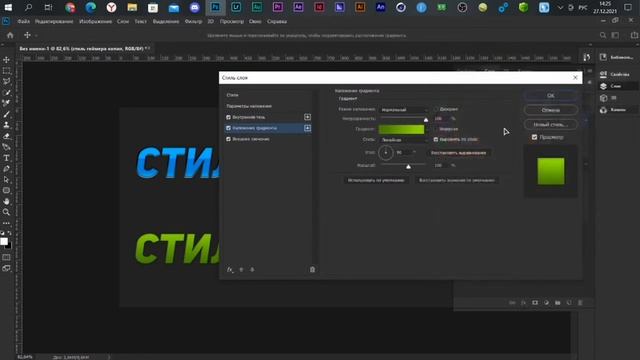Screen dimensions: 640x360
Task: Open the Libraries panel icon
Action: (x=603, y=58)
